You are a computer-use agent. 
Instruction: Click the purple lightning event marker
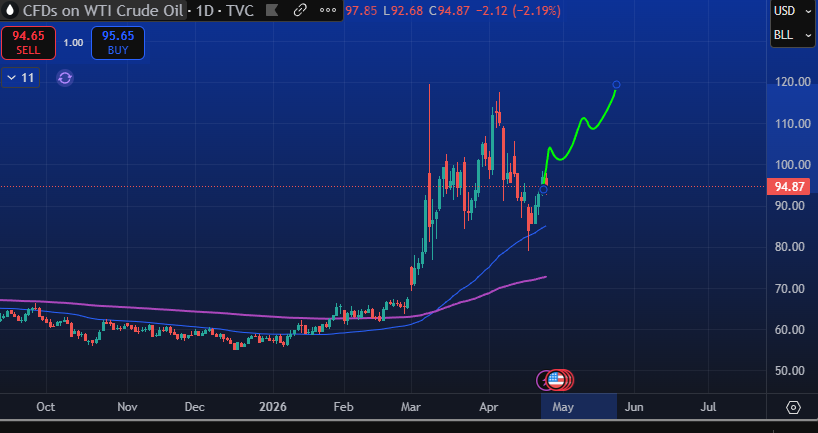pos(544,380)
